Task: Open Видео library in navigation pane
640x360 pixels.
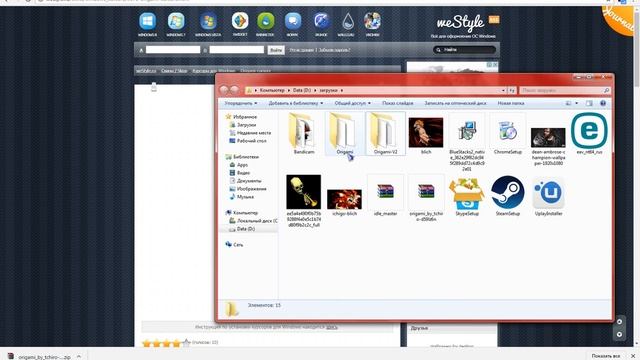Action: 243,173
